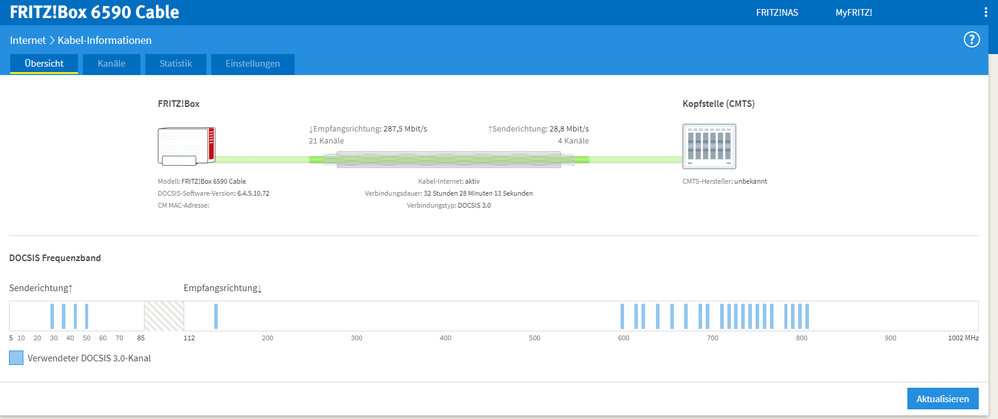Switch to the Übersicht tab
Screen dimensions: 998x419
tap(44, 64)
